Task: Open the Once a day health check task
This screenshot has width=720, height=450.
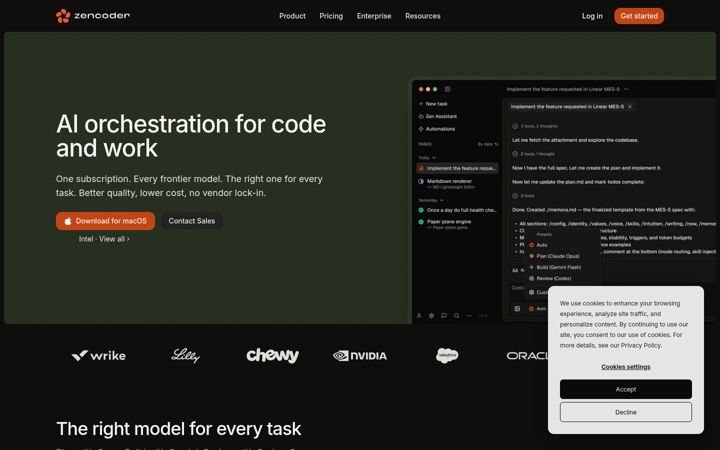Action: click(x=457, y=210)
